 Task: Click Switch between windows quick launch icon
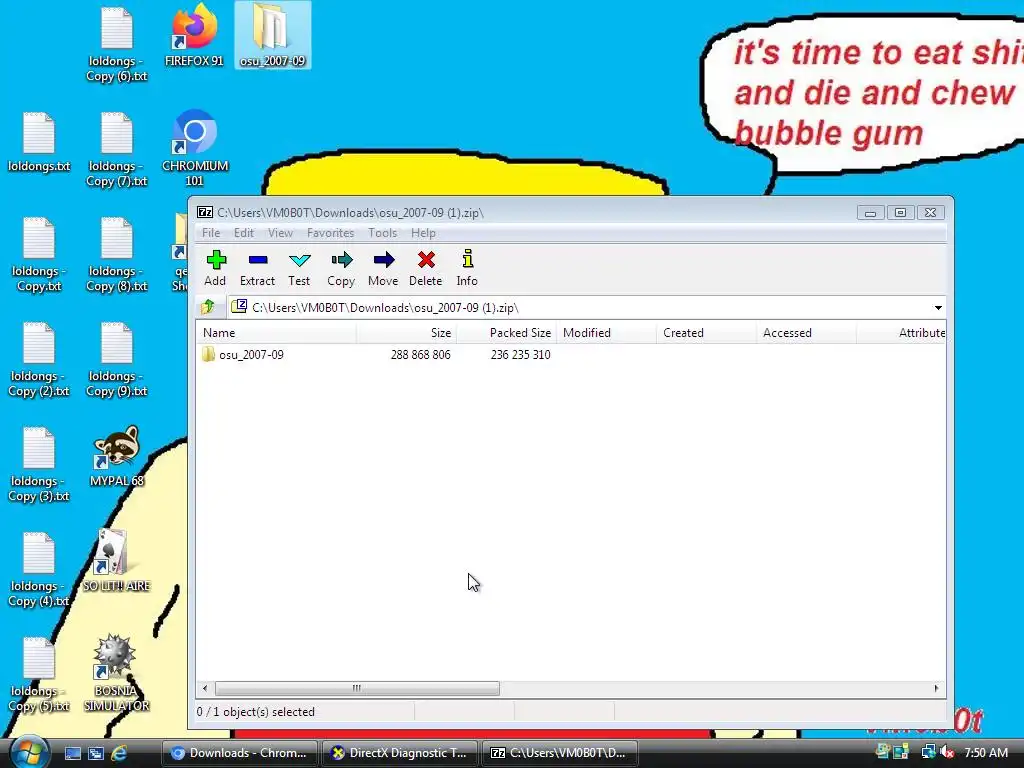(x=96, y=753)
